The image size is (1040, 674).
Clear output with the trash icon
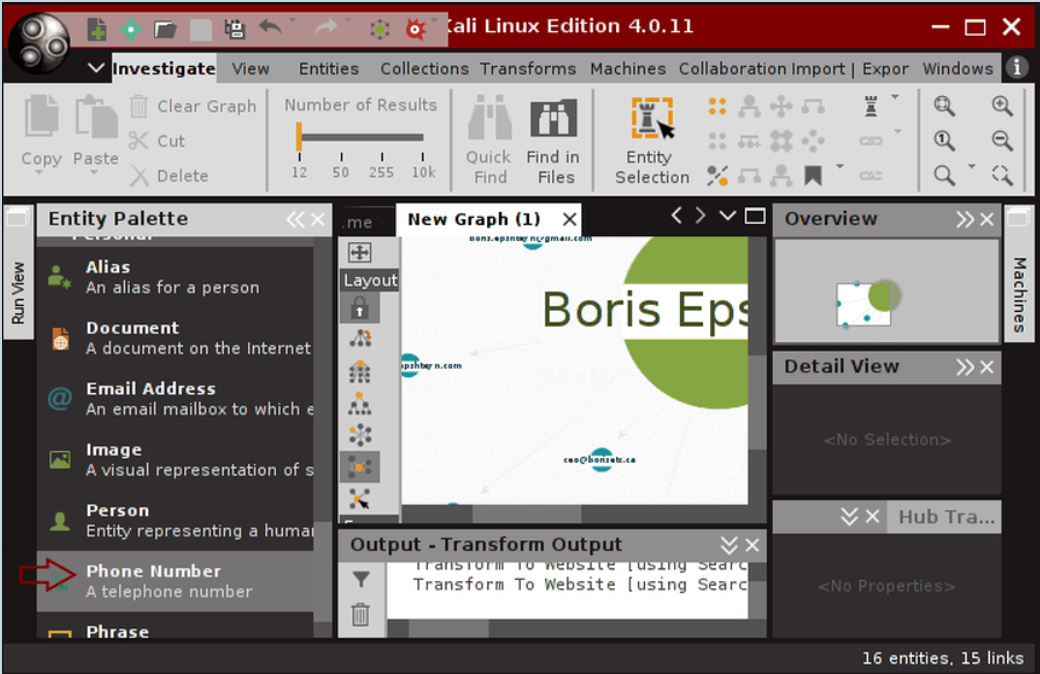(360, 614)
